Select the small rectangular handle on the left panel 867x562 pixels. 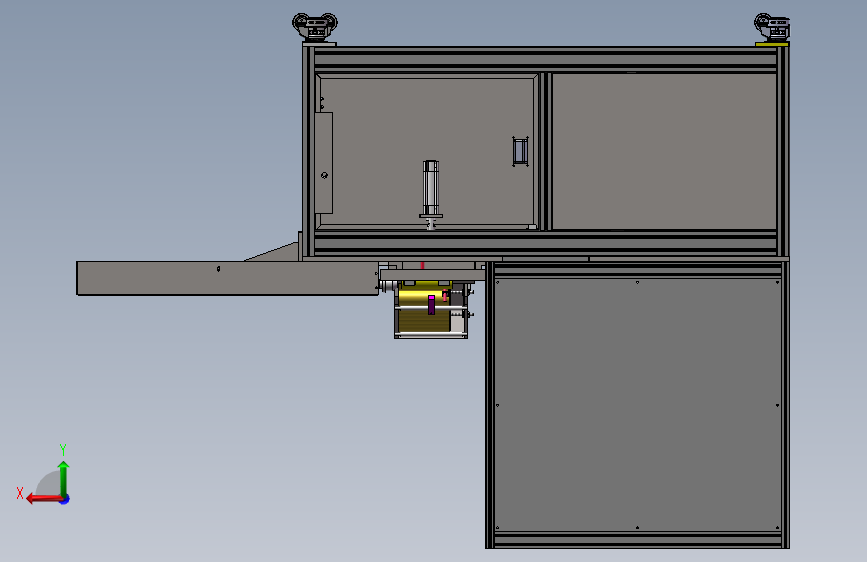click(x=520, y=151)
